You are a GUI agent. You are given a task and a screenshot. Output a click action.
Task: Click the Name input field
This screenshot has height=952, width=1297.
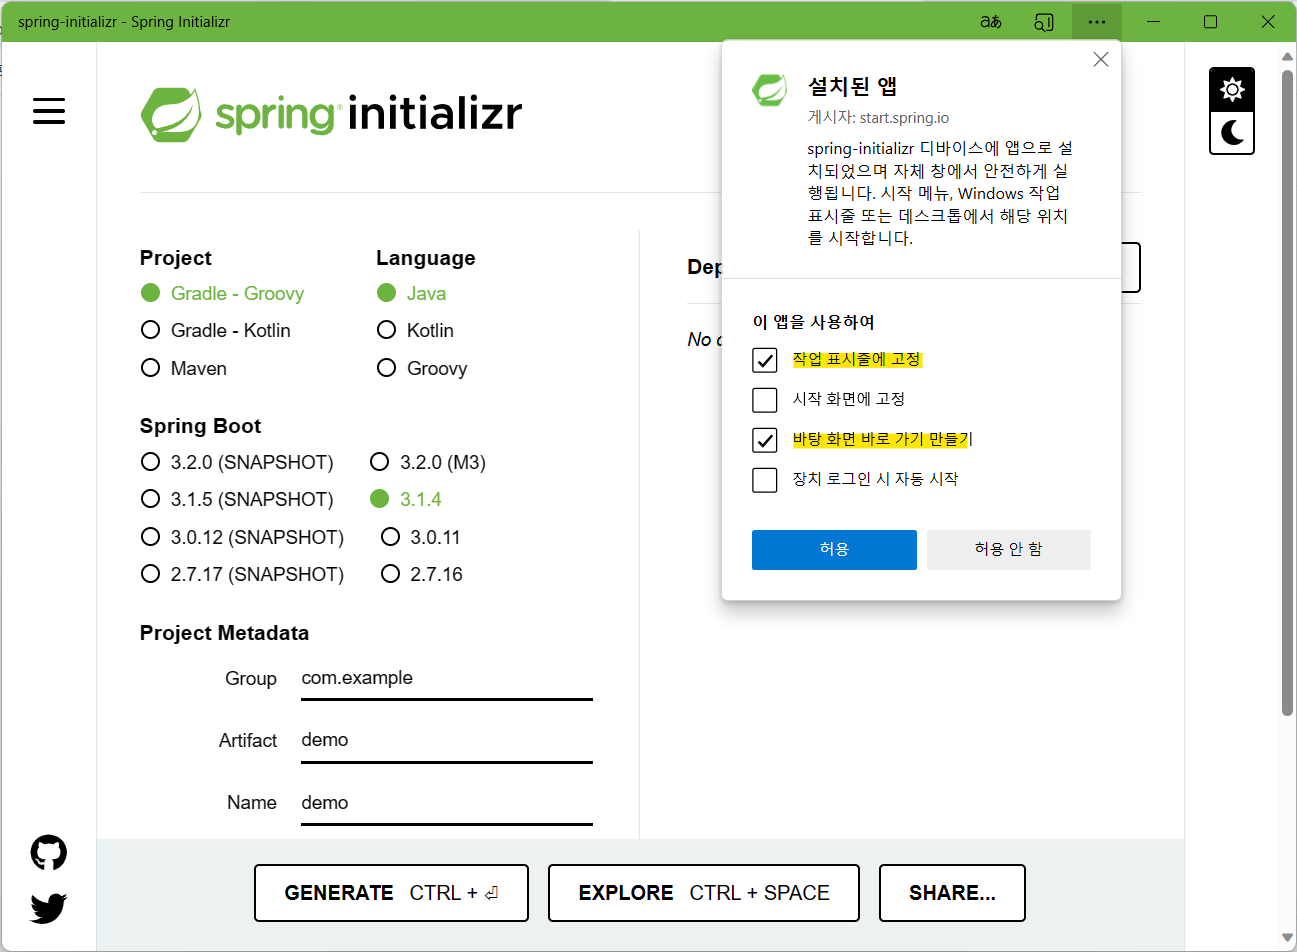pyautogui.click(x=447, y=804)
